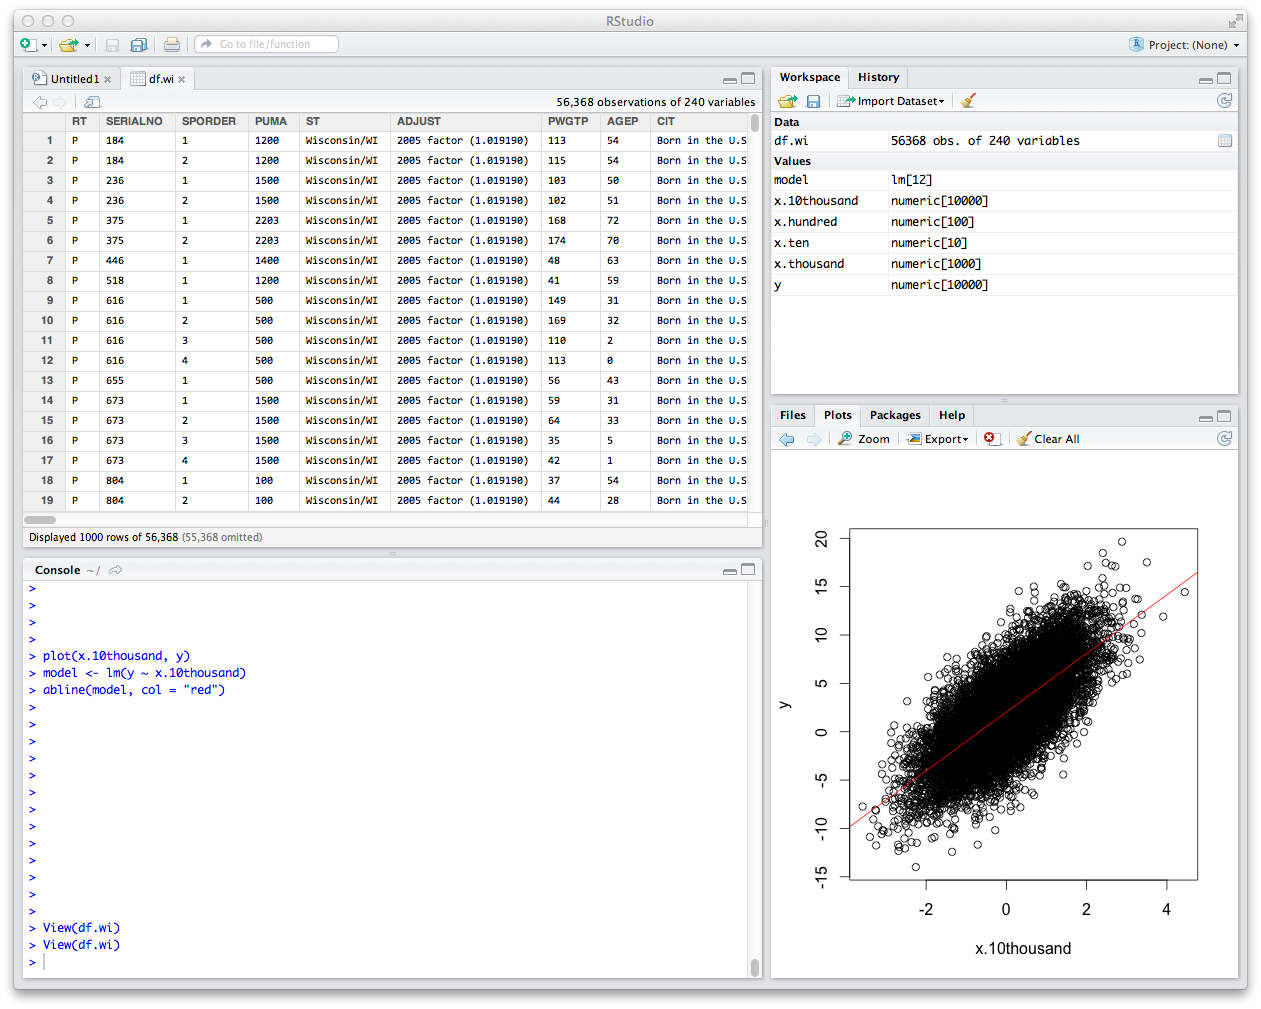Click in the Go to file/function search field
This screenshot has height=1009, width=1261.
coord(266,44)
